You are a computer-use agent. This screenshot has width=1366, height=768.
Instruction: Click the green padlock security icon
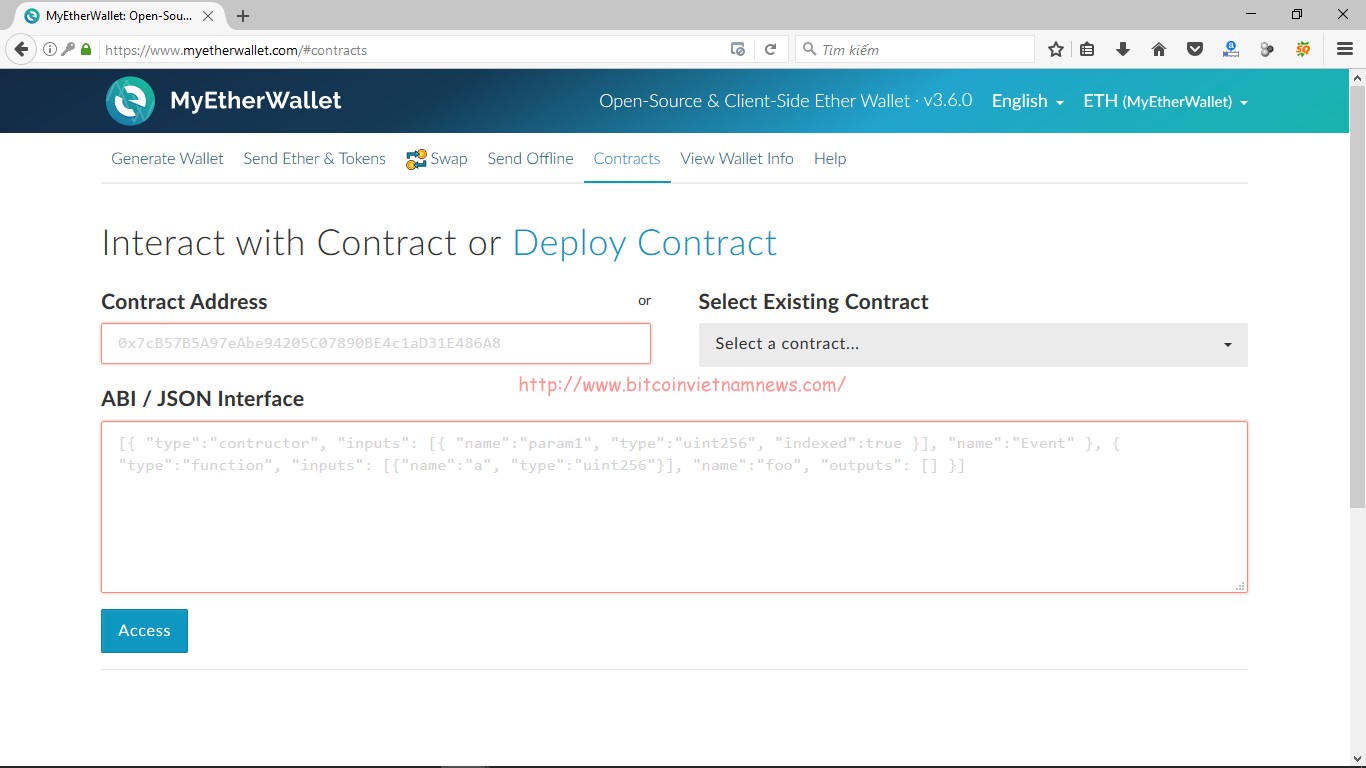[86, 49]
